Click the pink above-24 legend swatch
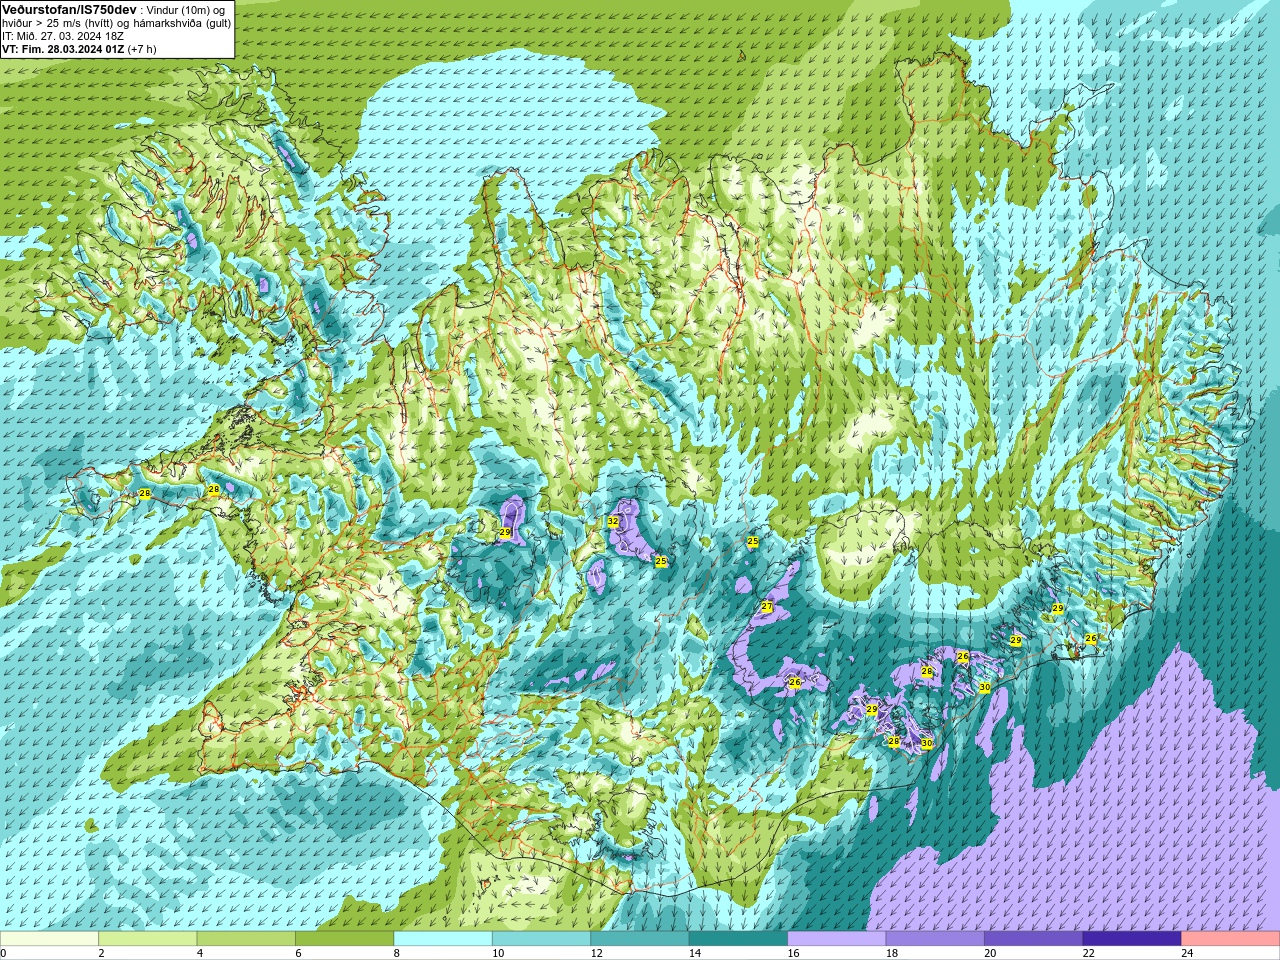The width and height of the screenshot is (1280, 960). 1230,939
